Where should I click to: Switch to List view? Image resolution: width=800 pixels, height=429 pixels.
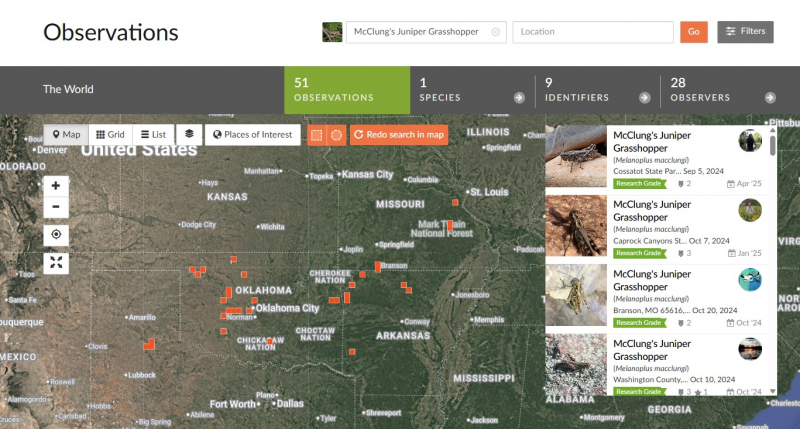[154, 135]
